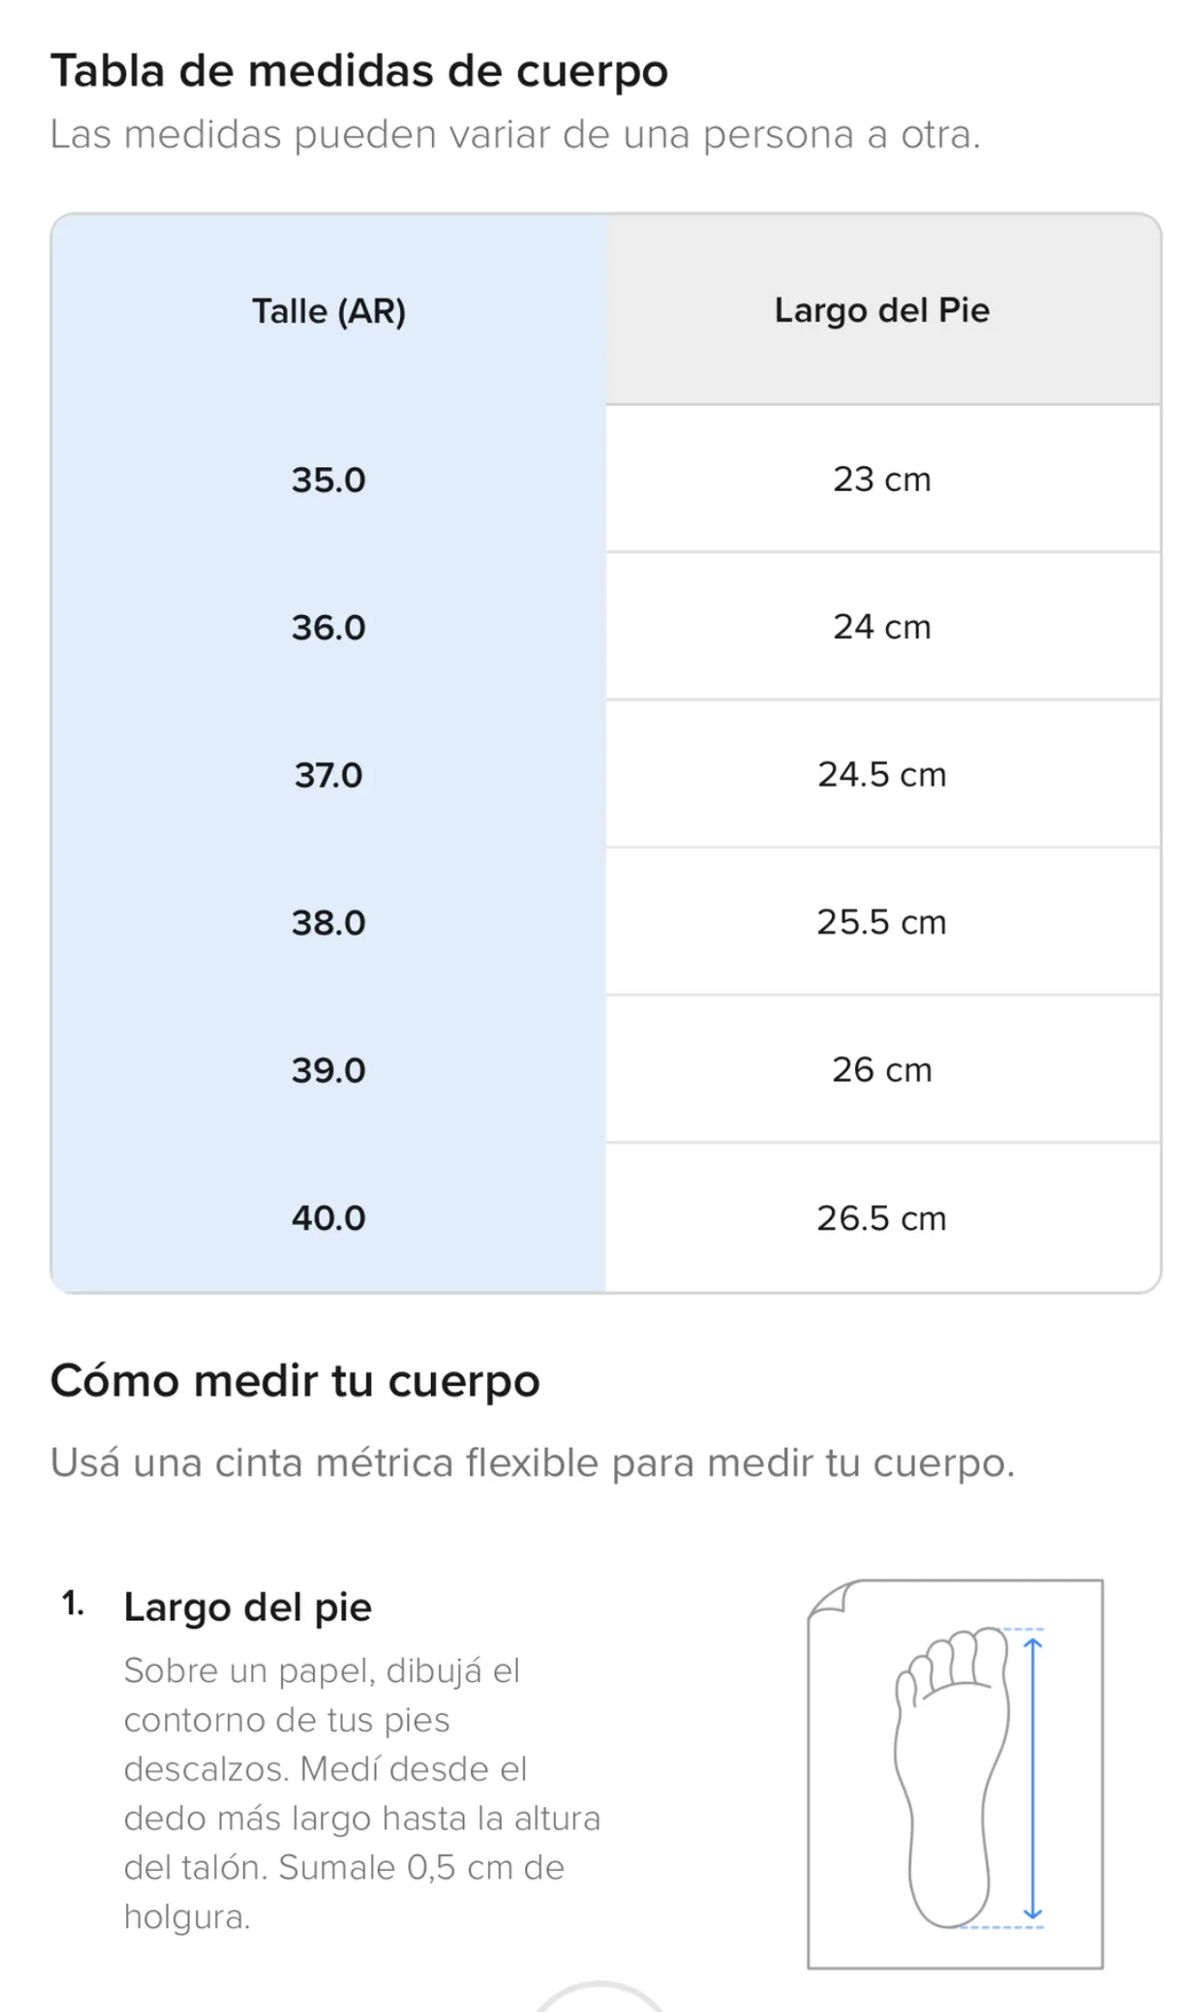Screen dimensions: 1200x2012
Task: Click the step number 1 marker
Action: click(73, 1604)
